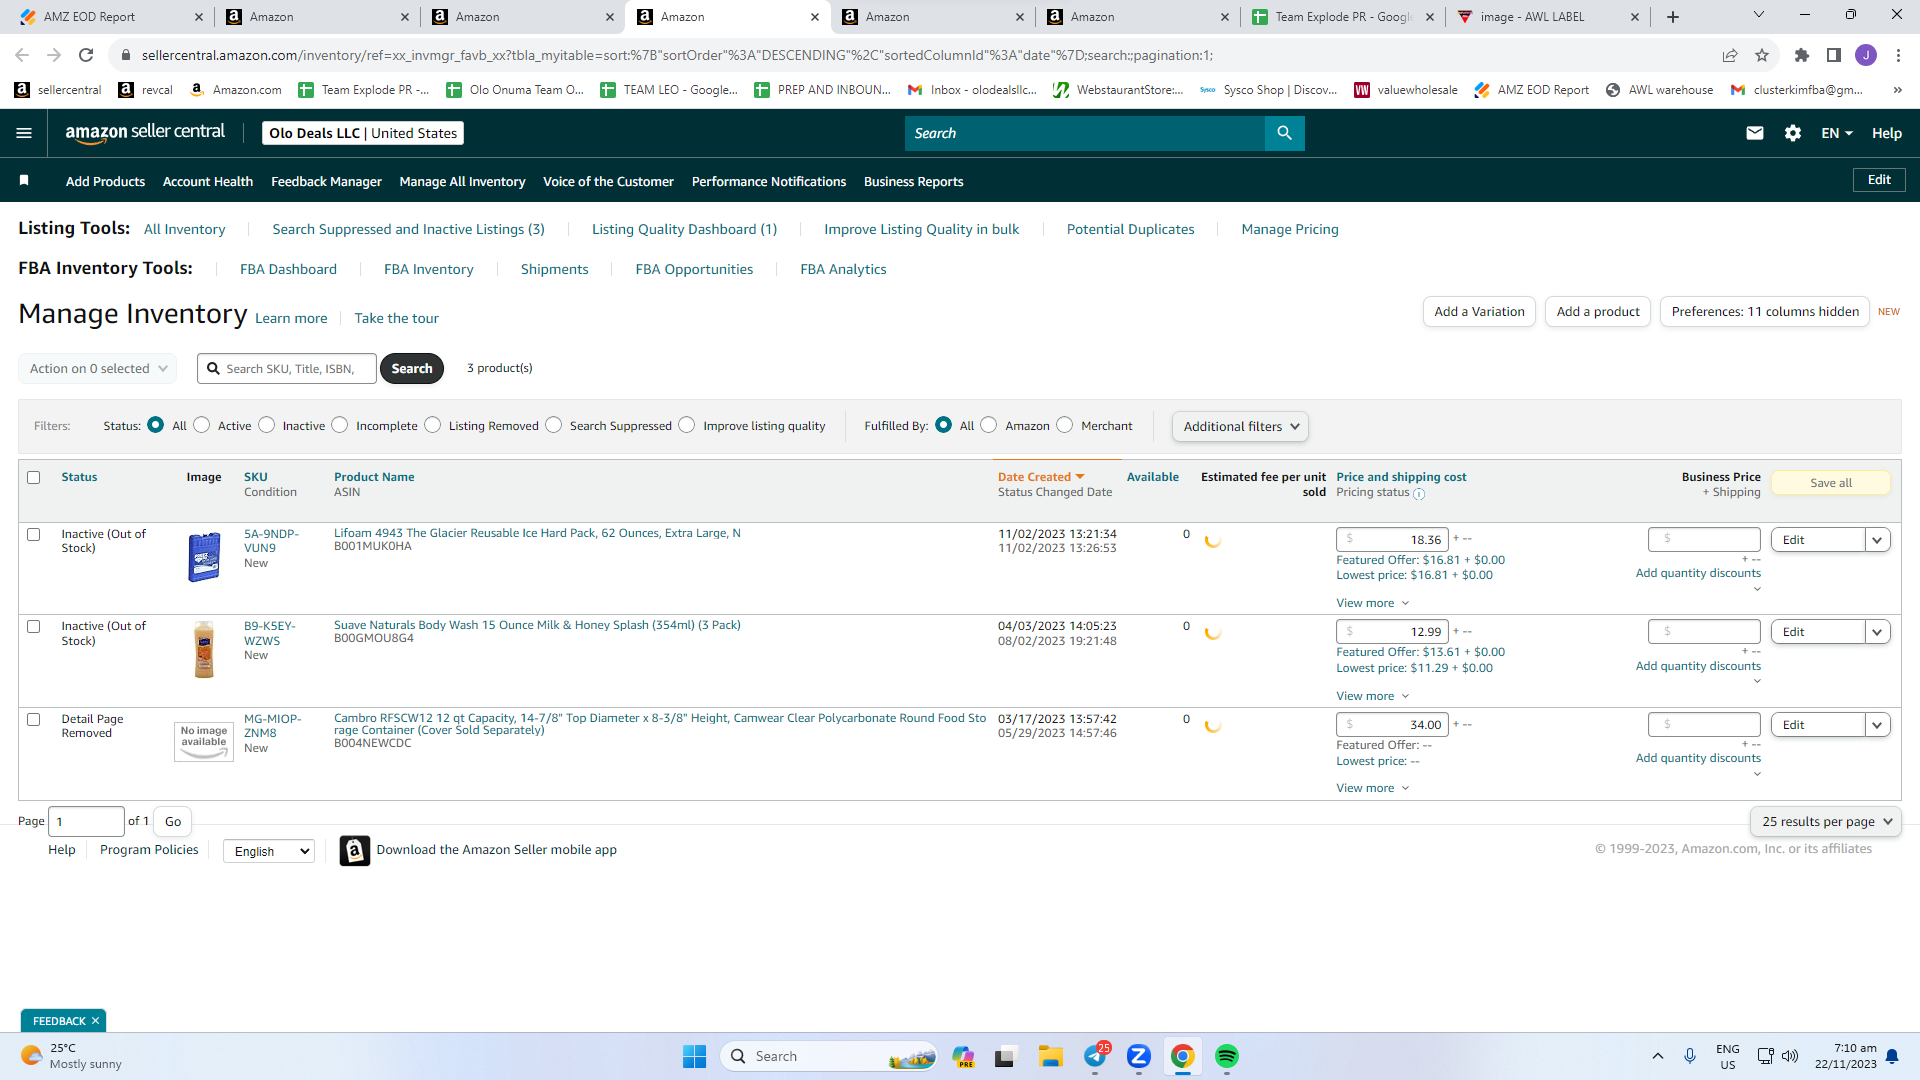Open the English language dropdown in footer

269,851
